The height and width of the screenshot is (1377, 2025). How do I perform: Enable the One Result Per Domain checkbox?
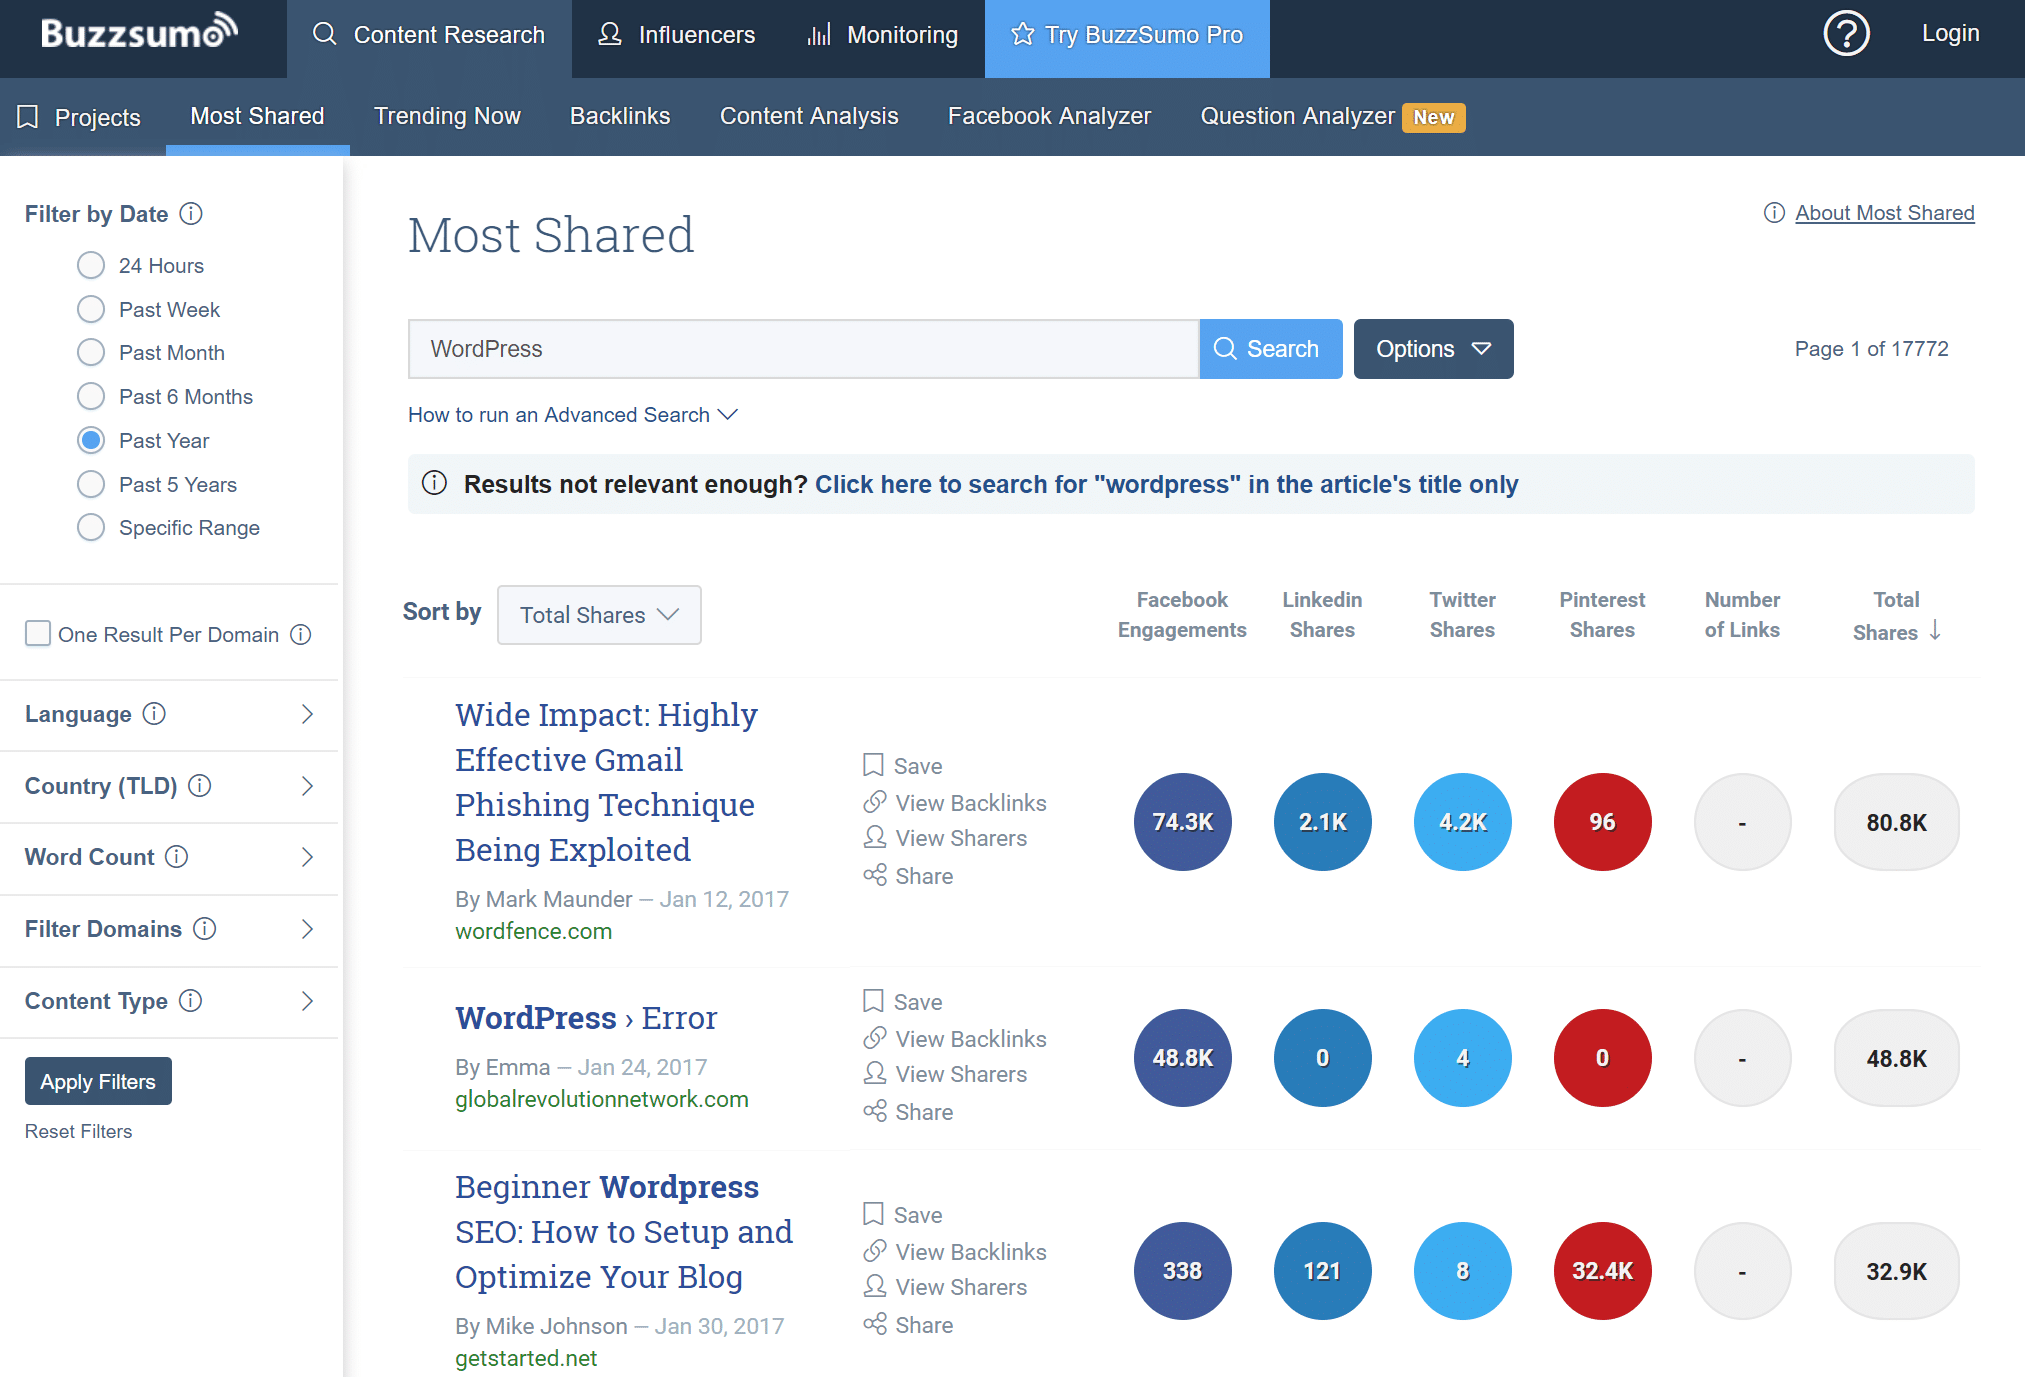pos(35,633)
